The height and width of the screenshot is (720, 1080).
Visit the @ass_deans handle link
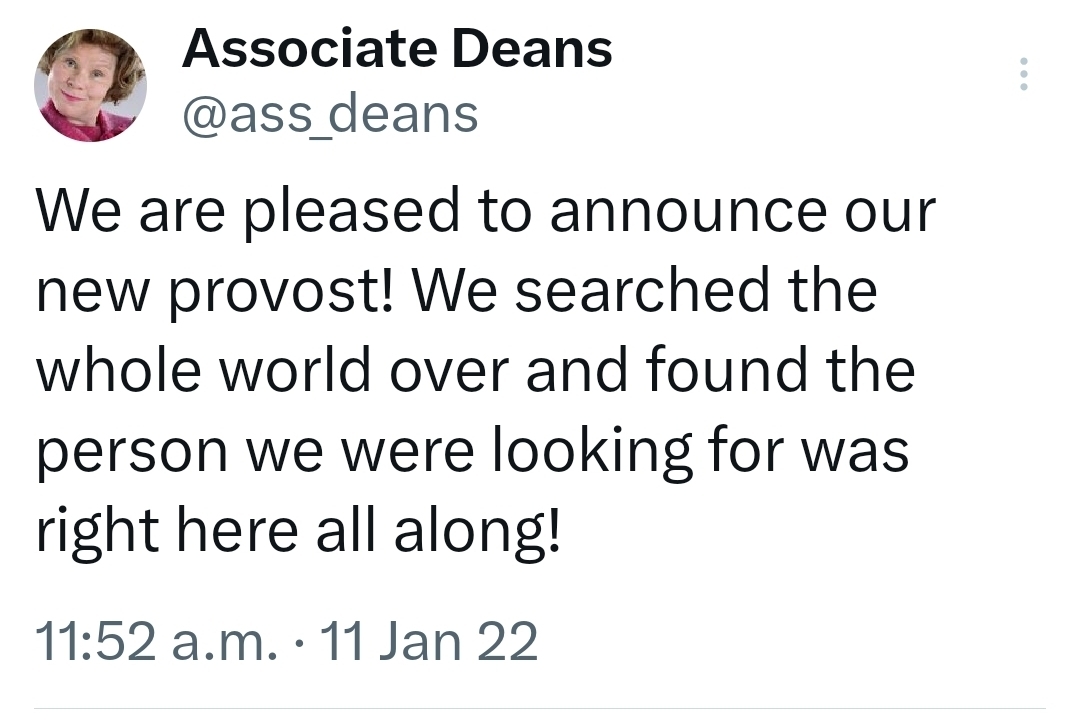point(329,114)
